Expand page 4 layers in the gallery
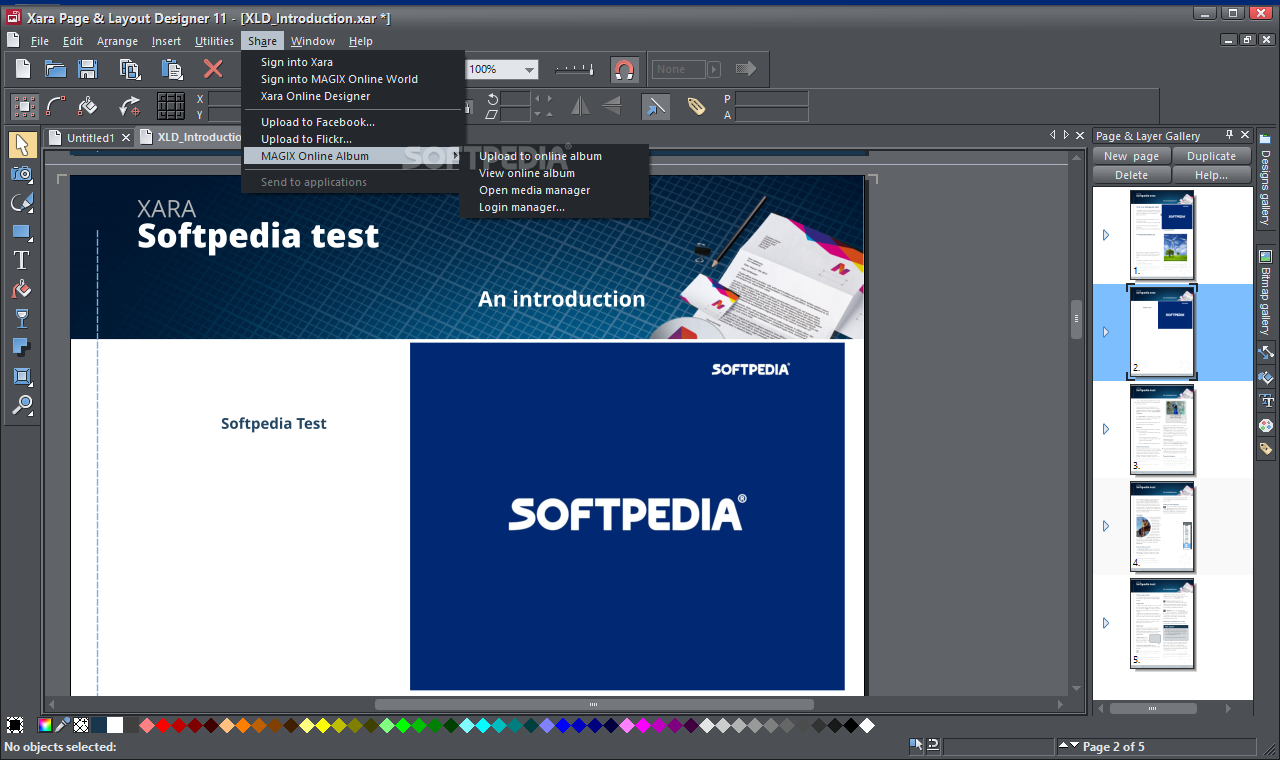Image resolution: width=1280 pixels, height=760 pixels. coord(1106,526)
